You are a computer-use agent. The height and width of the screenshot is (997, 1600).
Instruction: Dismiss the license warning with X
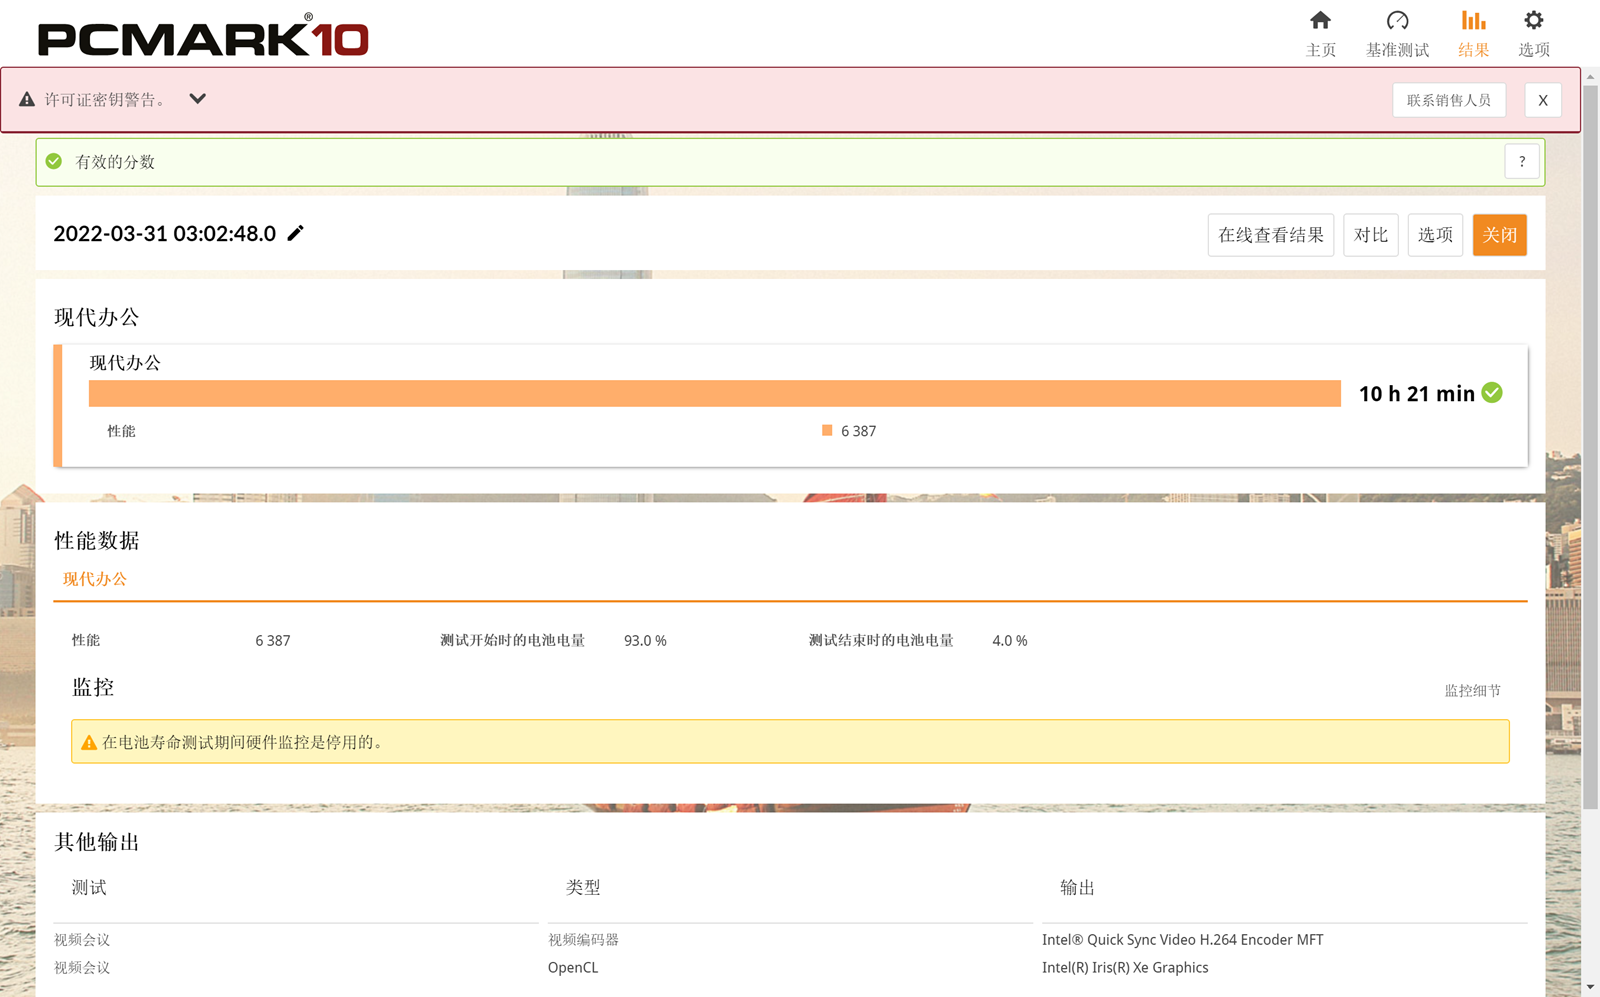[1542, 100]
